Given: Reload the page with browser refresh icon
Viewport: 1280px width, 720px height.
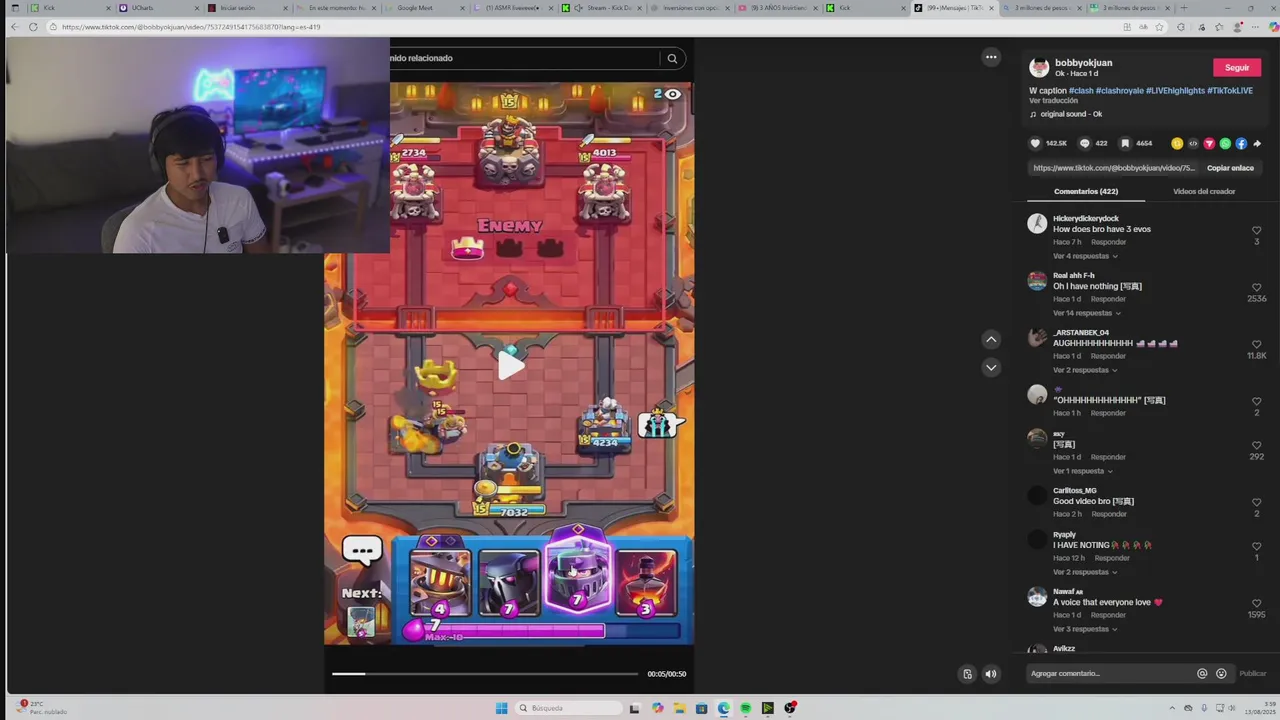Looking at the screenshot, I should click(33, 27).
